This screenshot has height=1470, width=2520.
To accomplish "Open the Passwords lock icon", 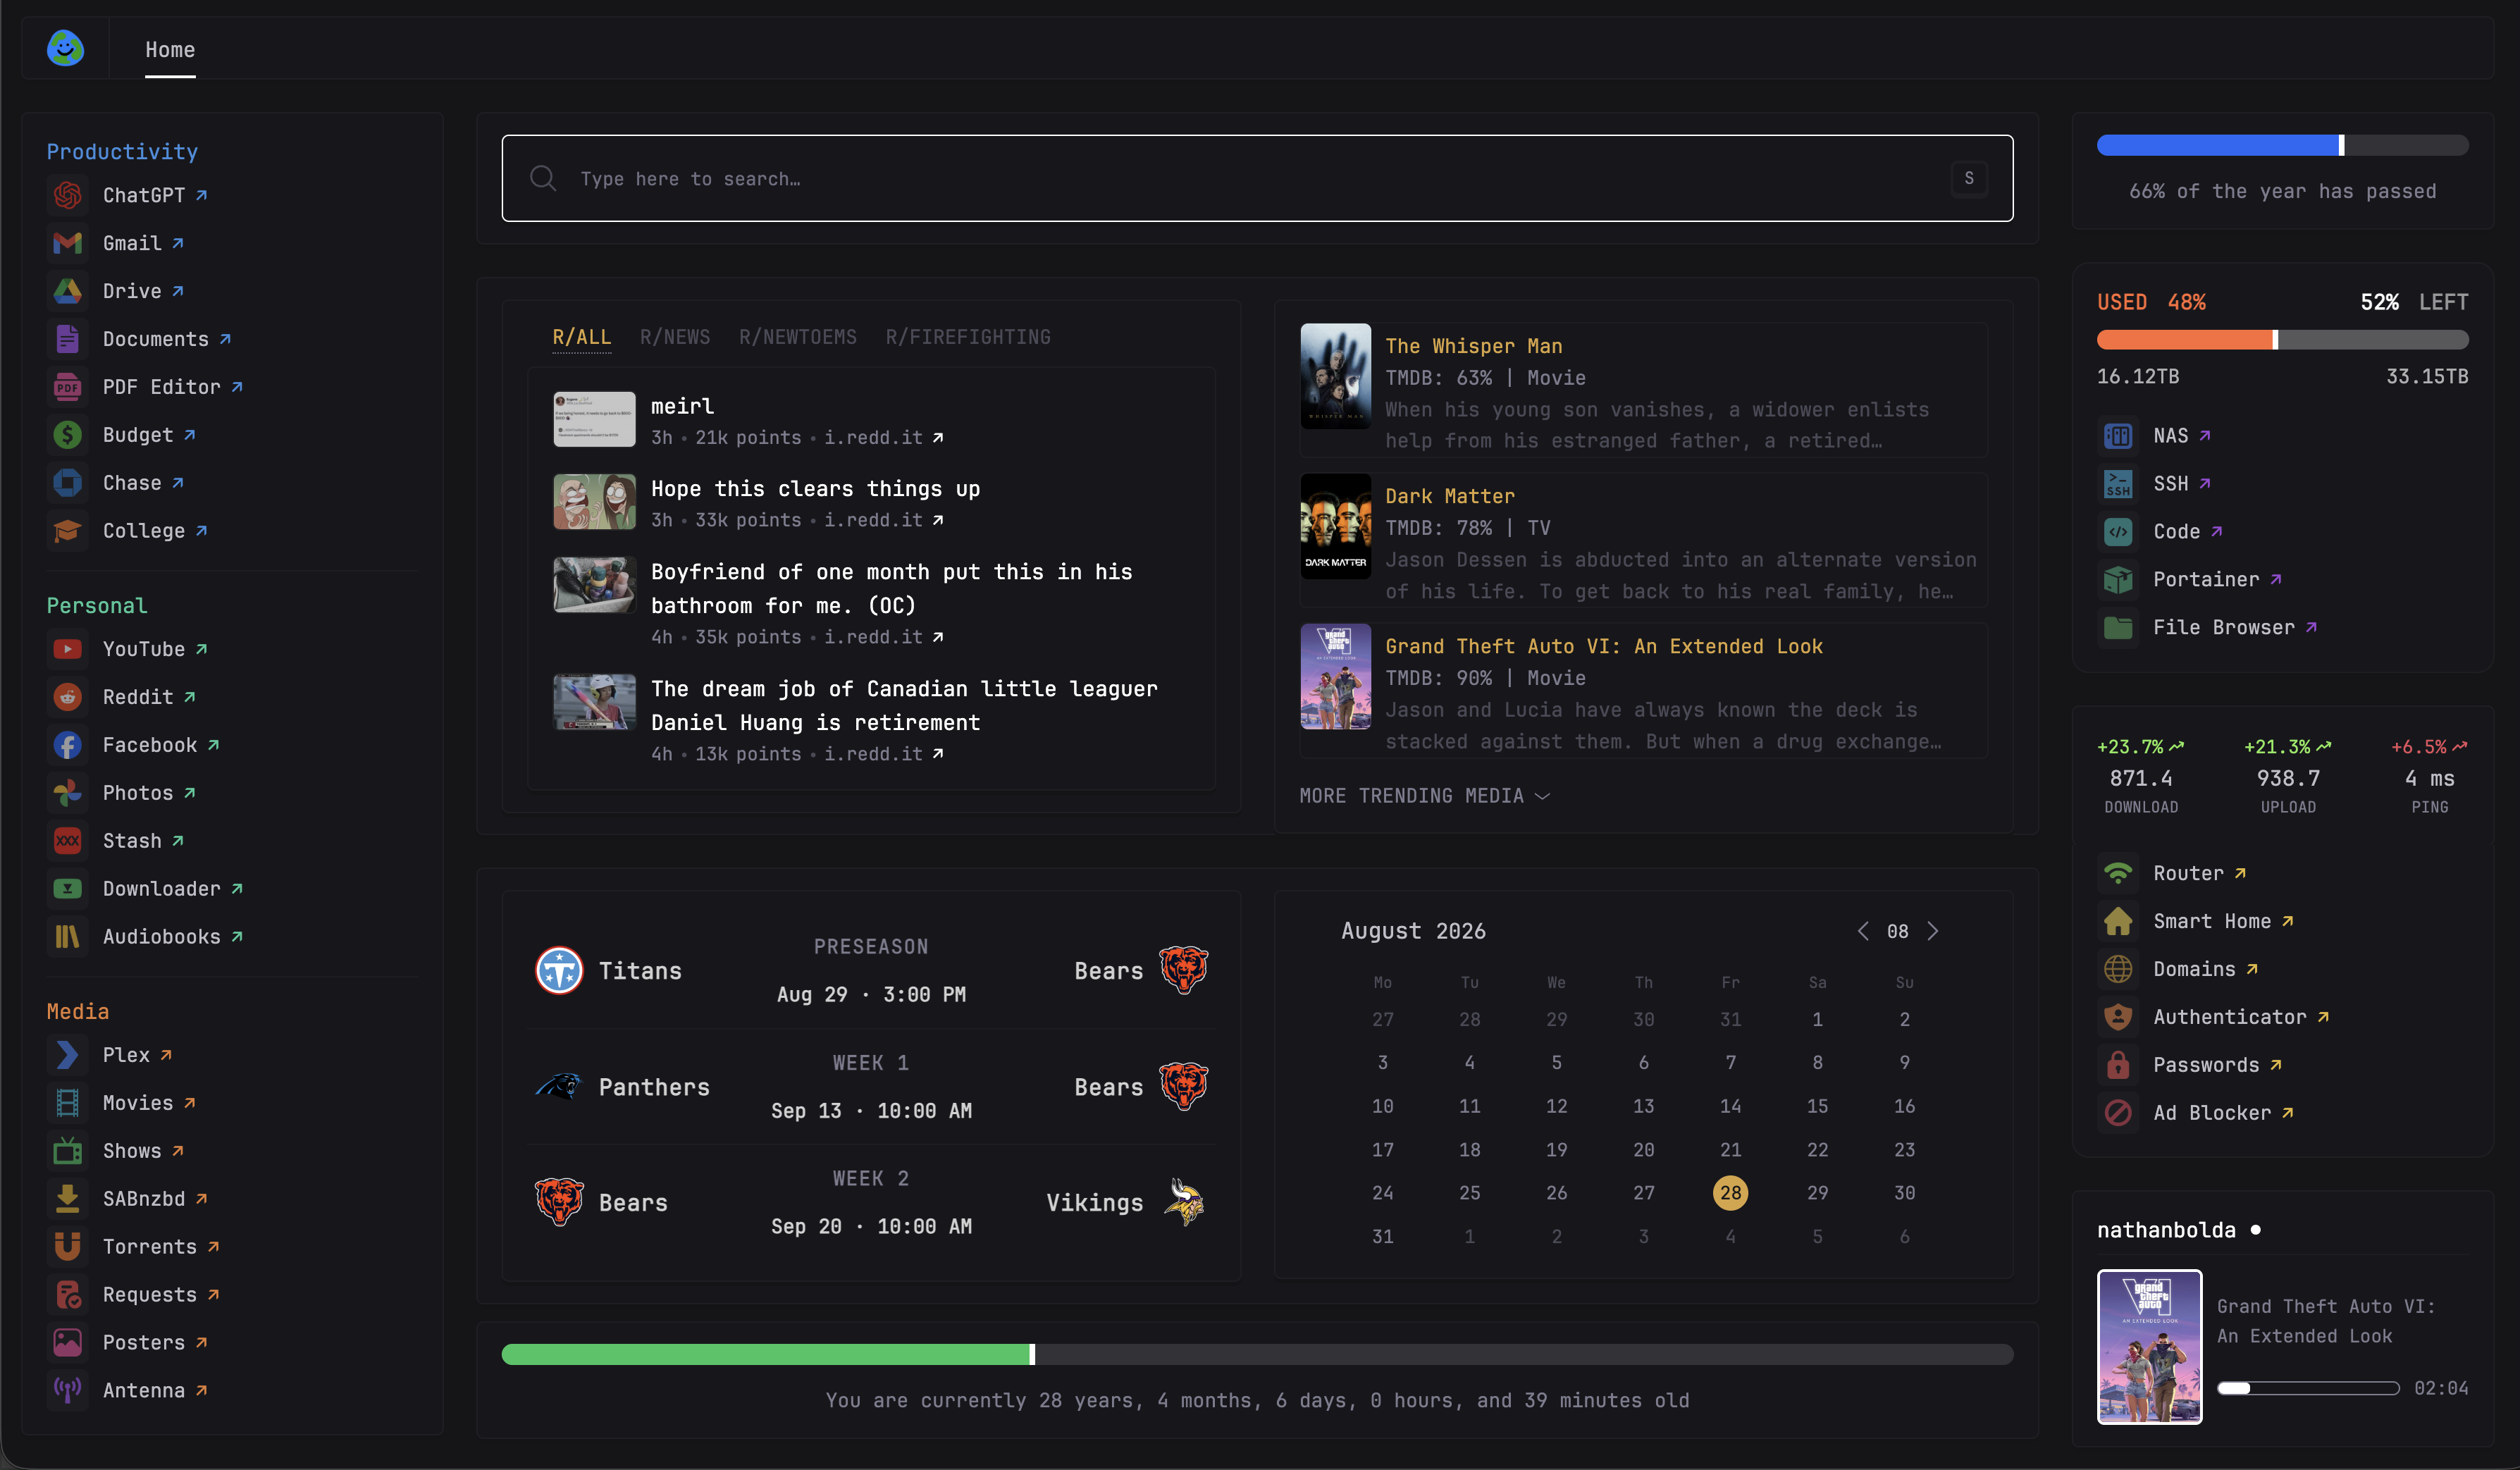I will tap(2118, 1066).
